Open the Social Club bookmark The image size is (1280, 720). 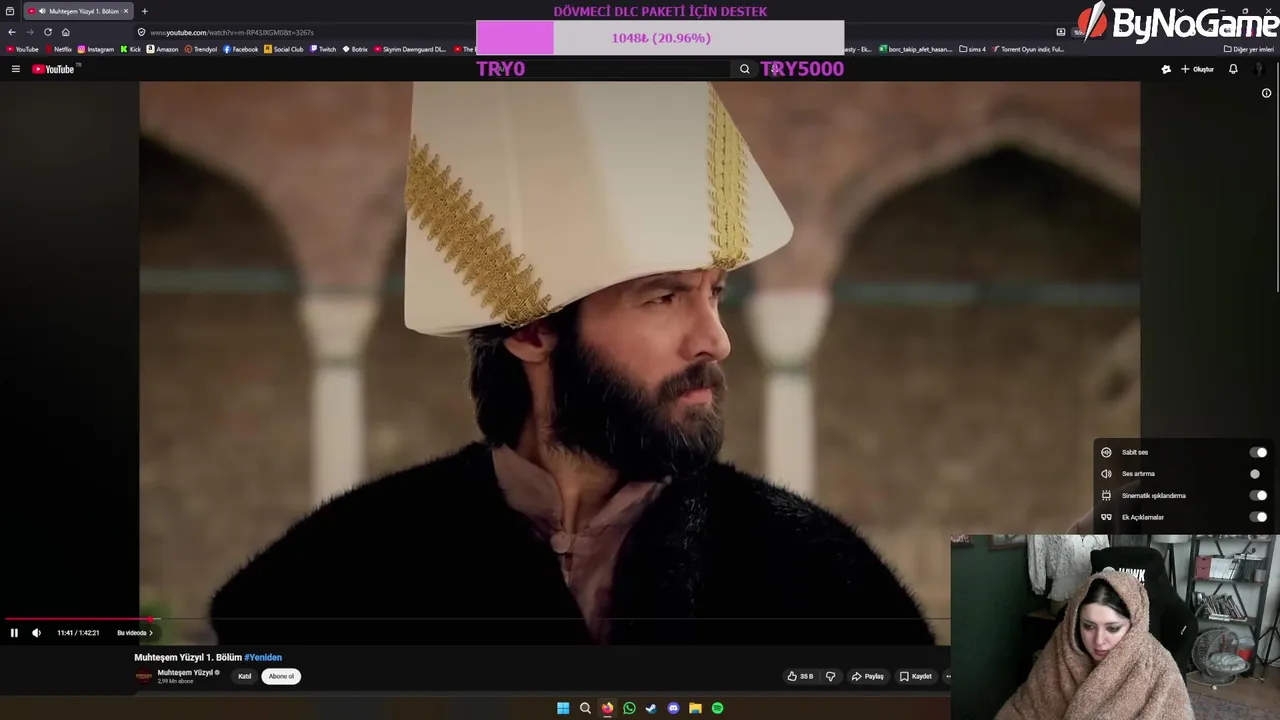284,49
